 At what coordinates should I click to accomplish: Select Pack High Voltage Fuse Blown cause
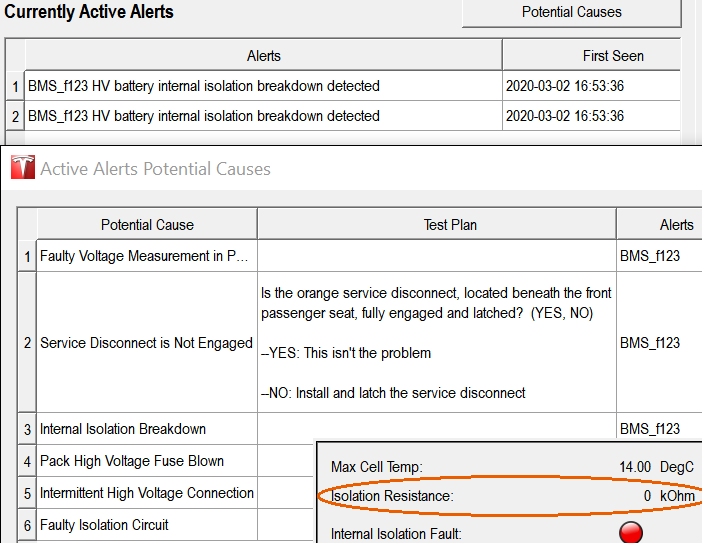(x=132, y=461)
